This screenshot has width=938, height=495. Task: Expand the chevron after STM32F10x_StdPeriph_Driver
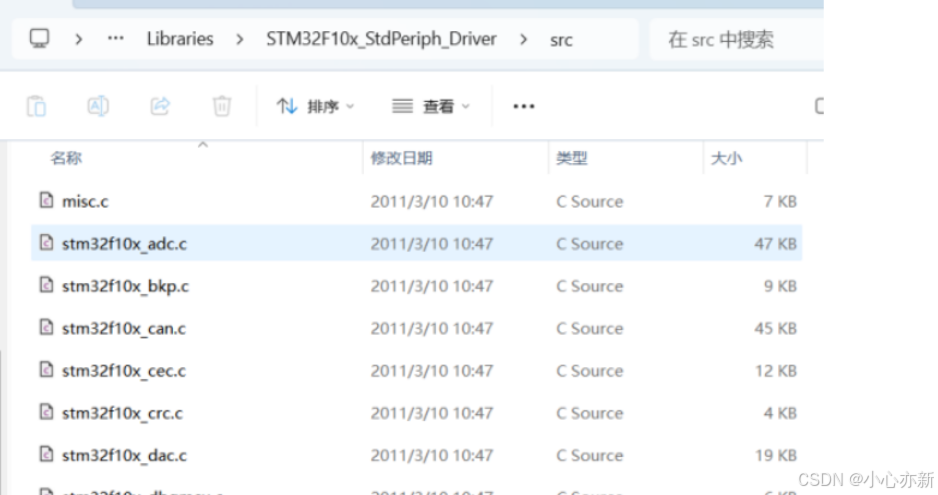pyautogui.click(x=523, y=40)
